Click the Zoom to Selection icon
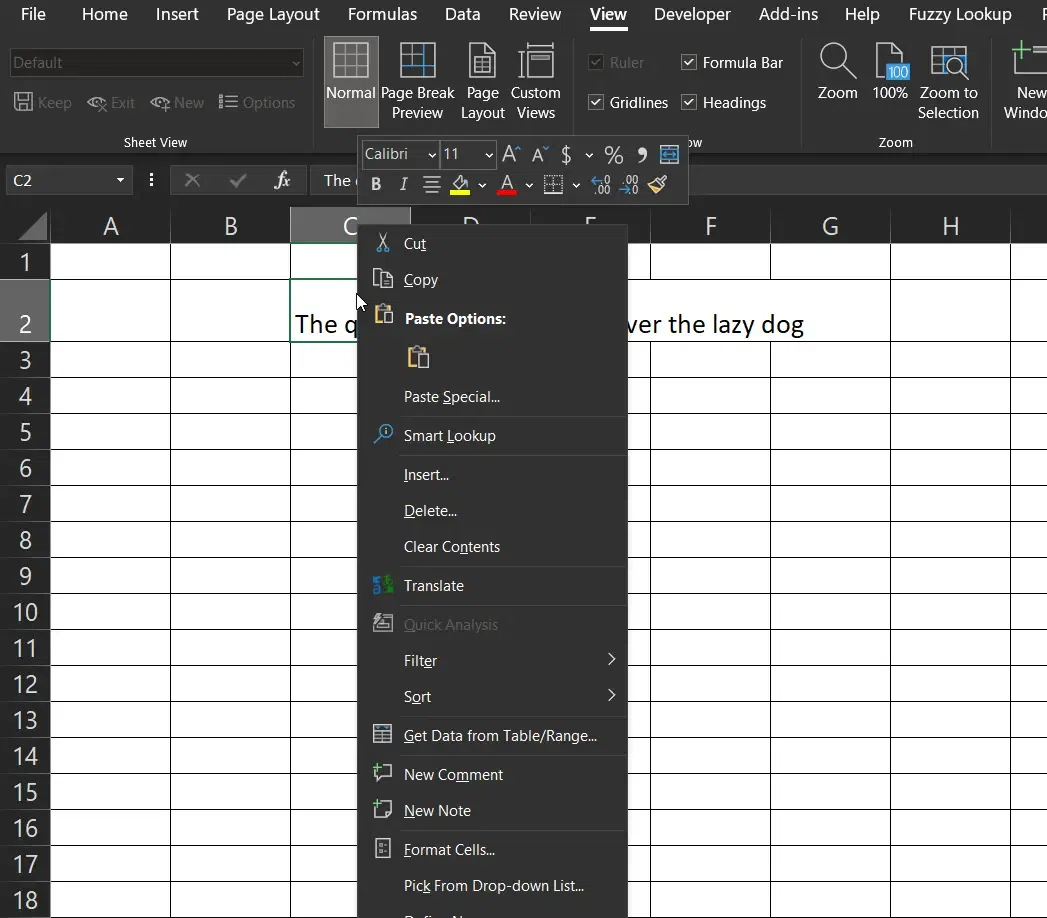The width and height of the screenshot is (1047, 918). (x=948, y=82)
